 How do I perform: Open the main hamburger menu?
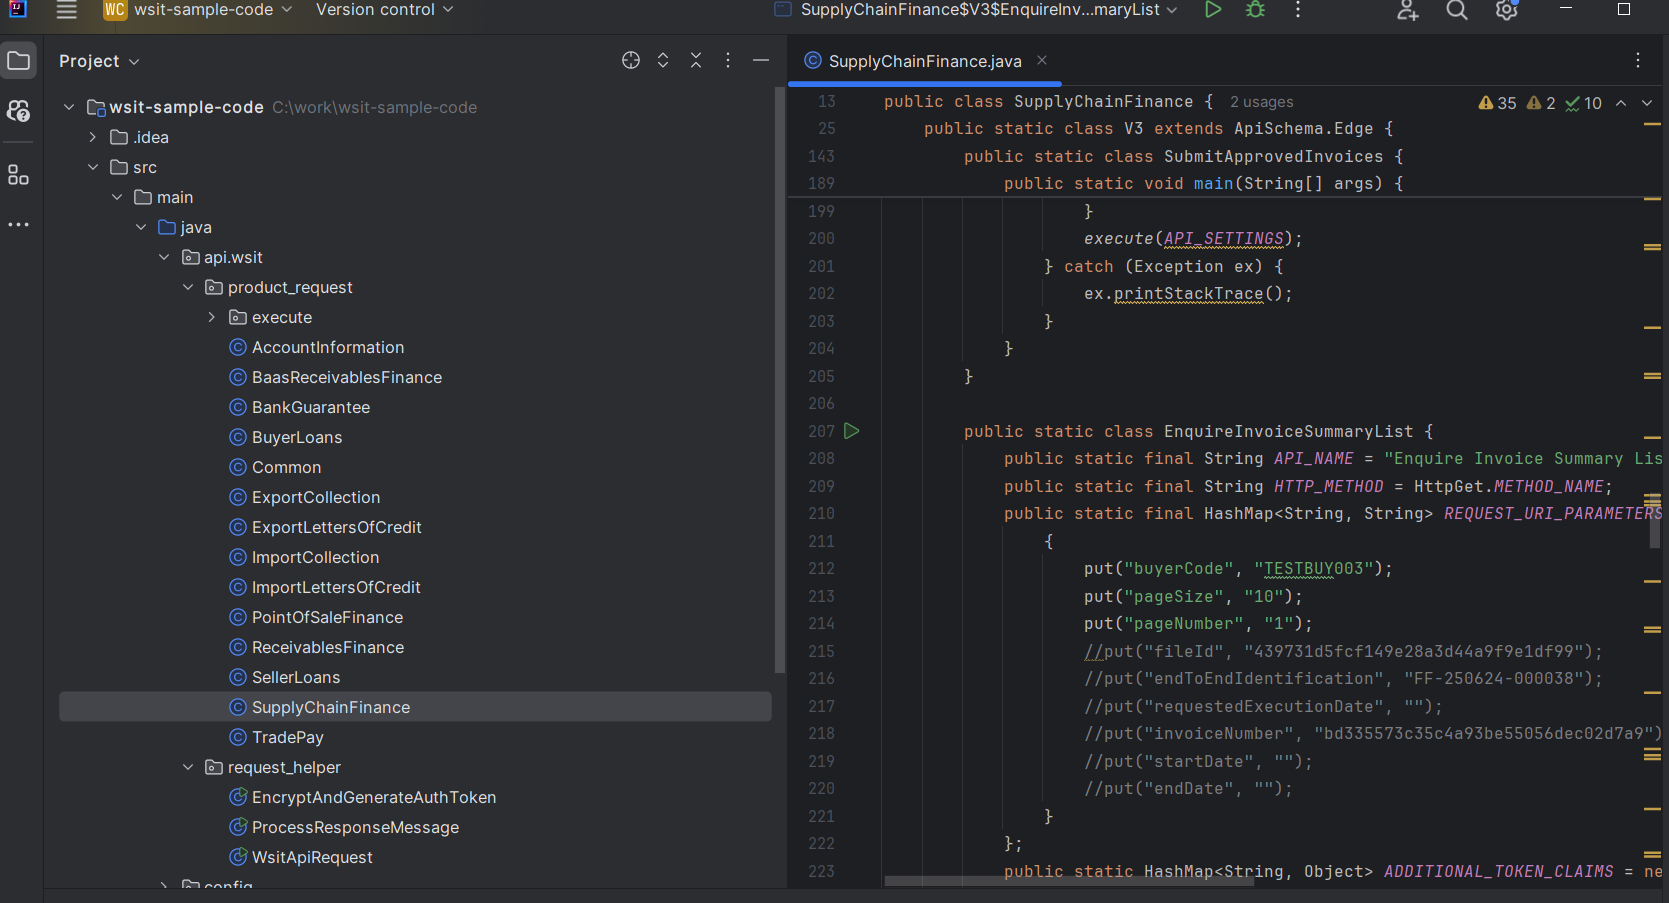click(66, 9)
